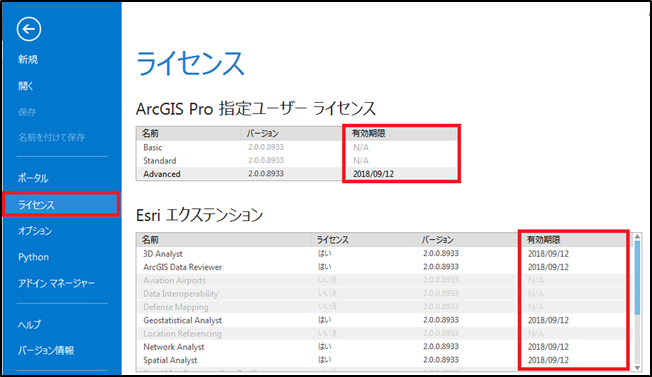Click 有効期限 header in extensions table

(x=574, y=240)
